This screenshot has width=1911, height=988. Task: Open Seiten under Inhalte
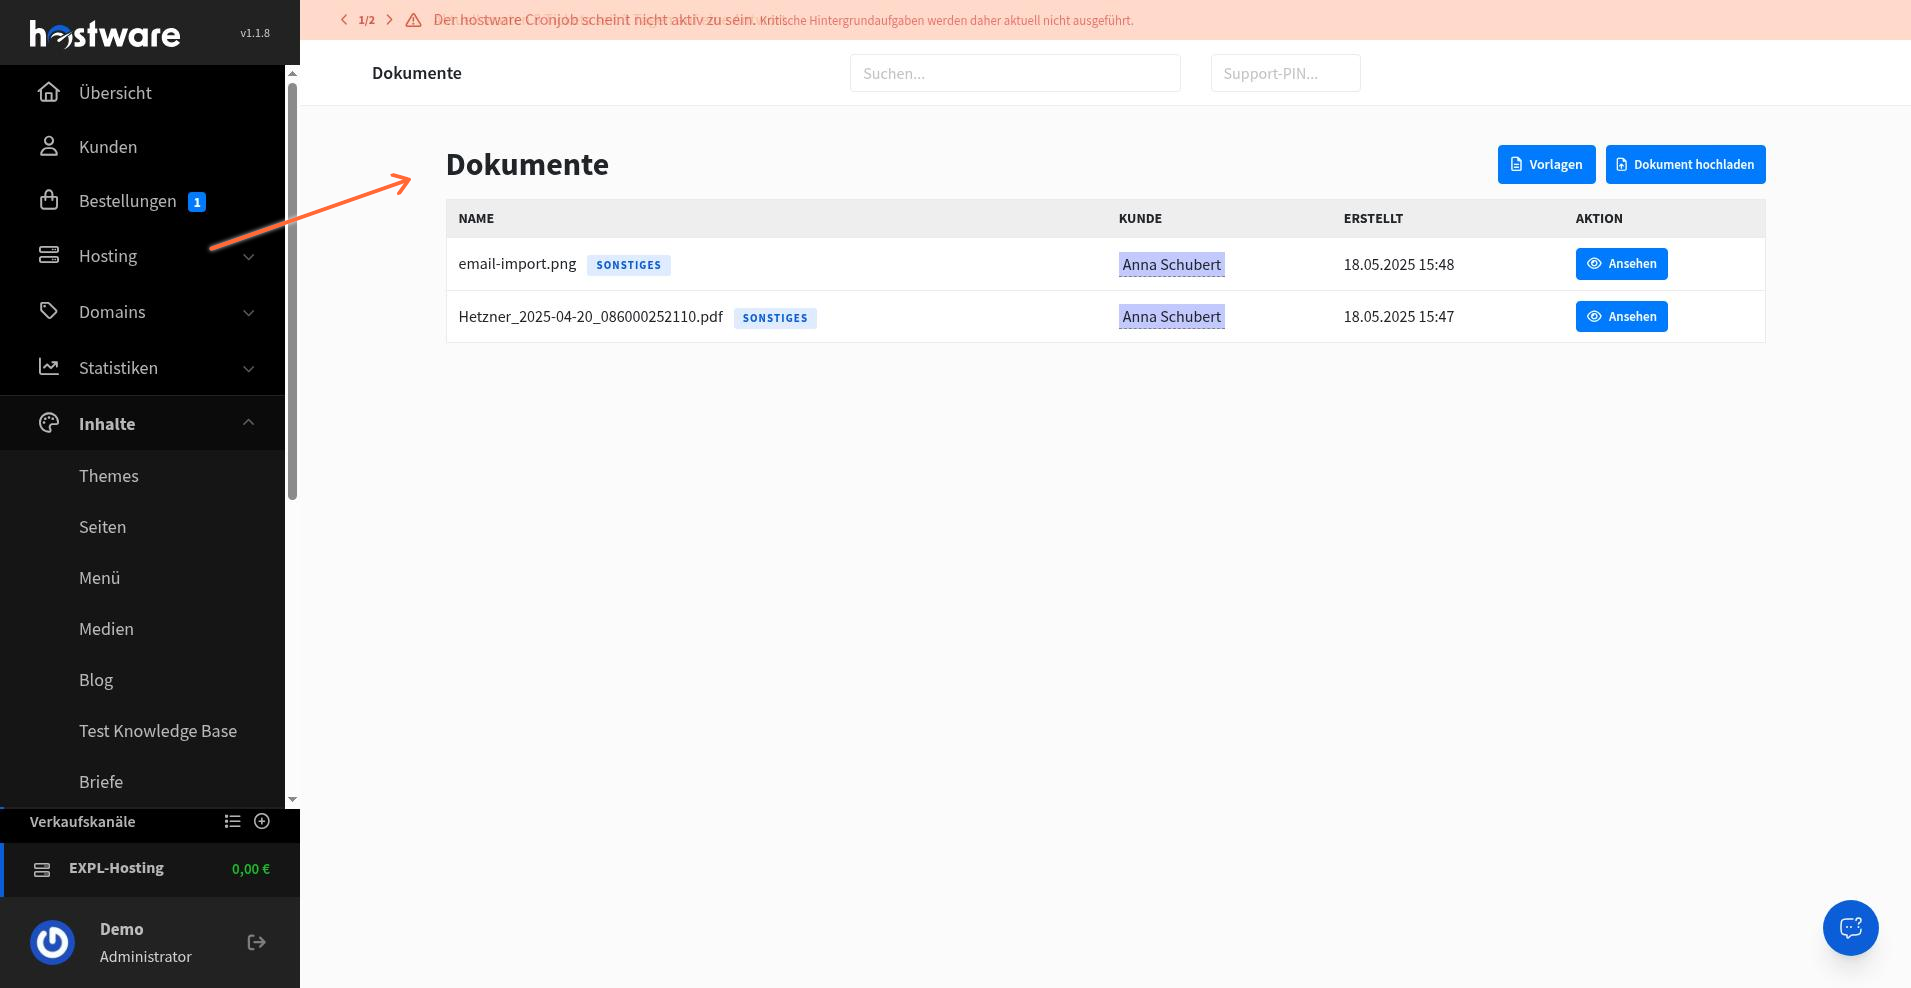click(103, 527)
